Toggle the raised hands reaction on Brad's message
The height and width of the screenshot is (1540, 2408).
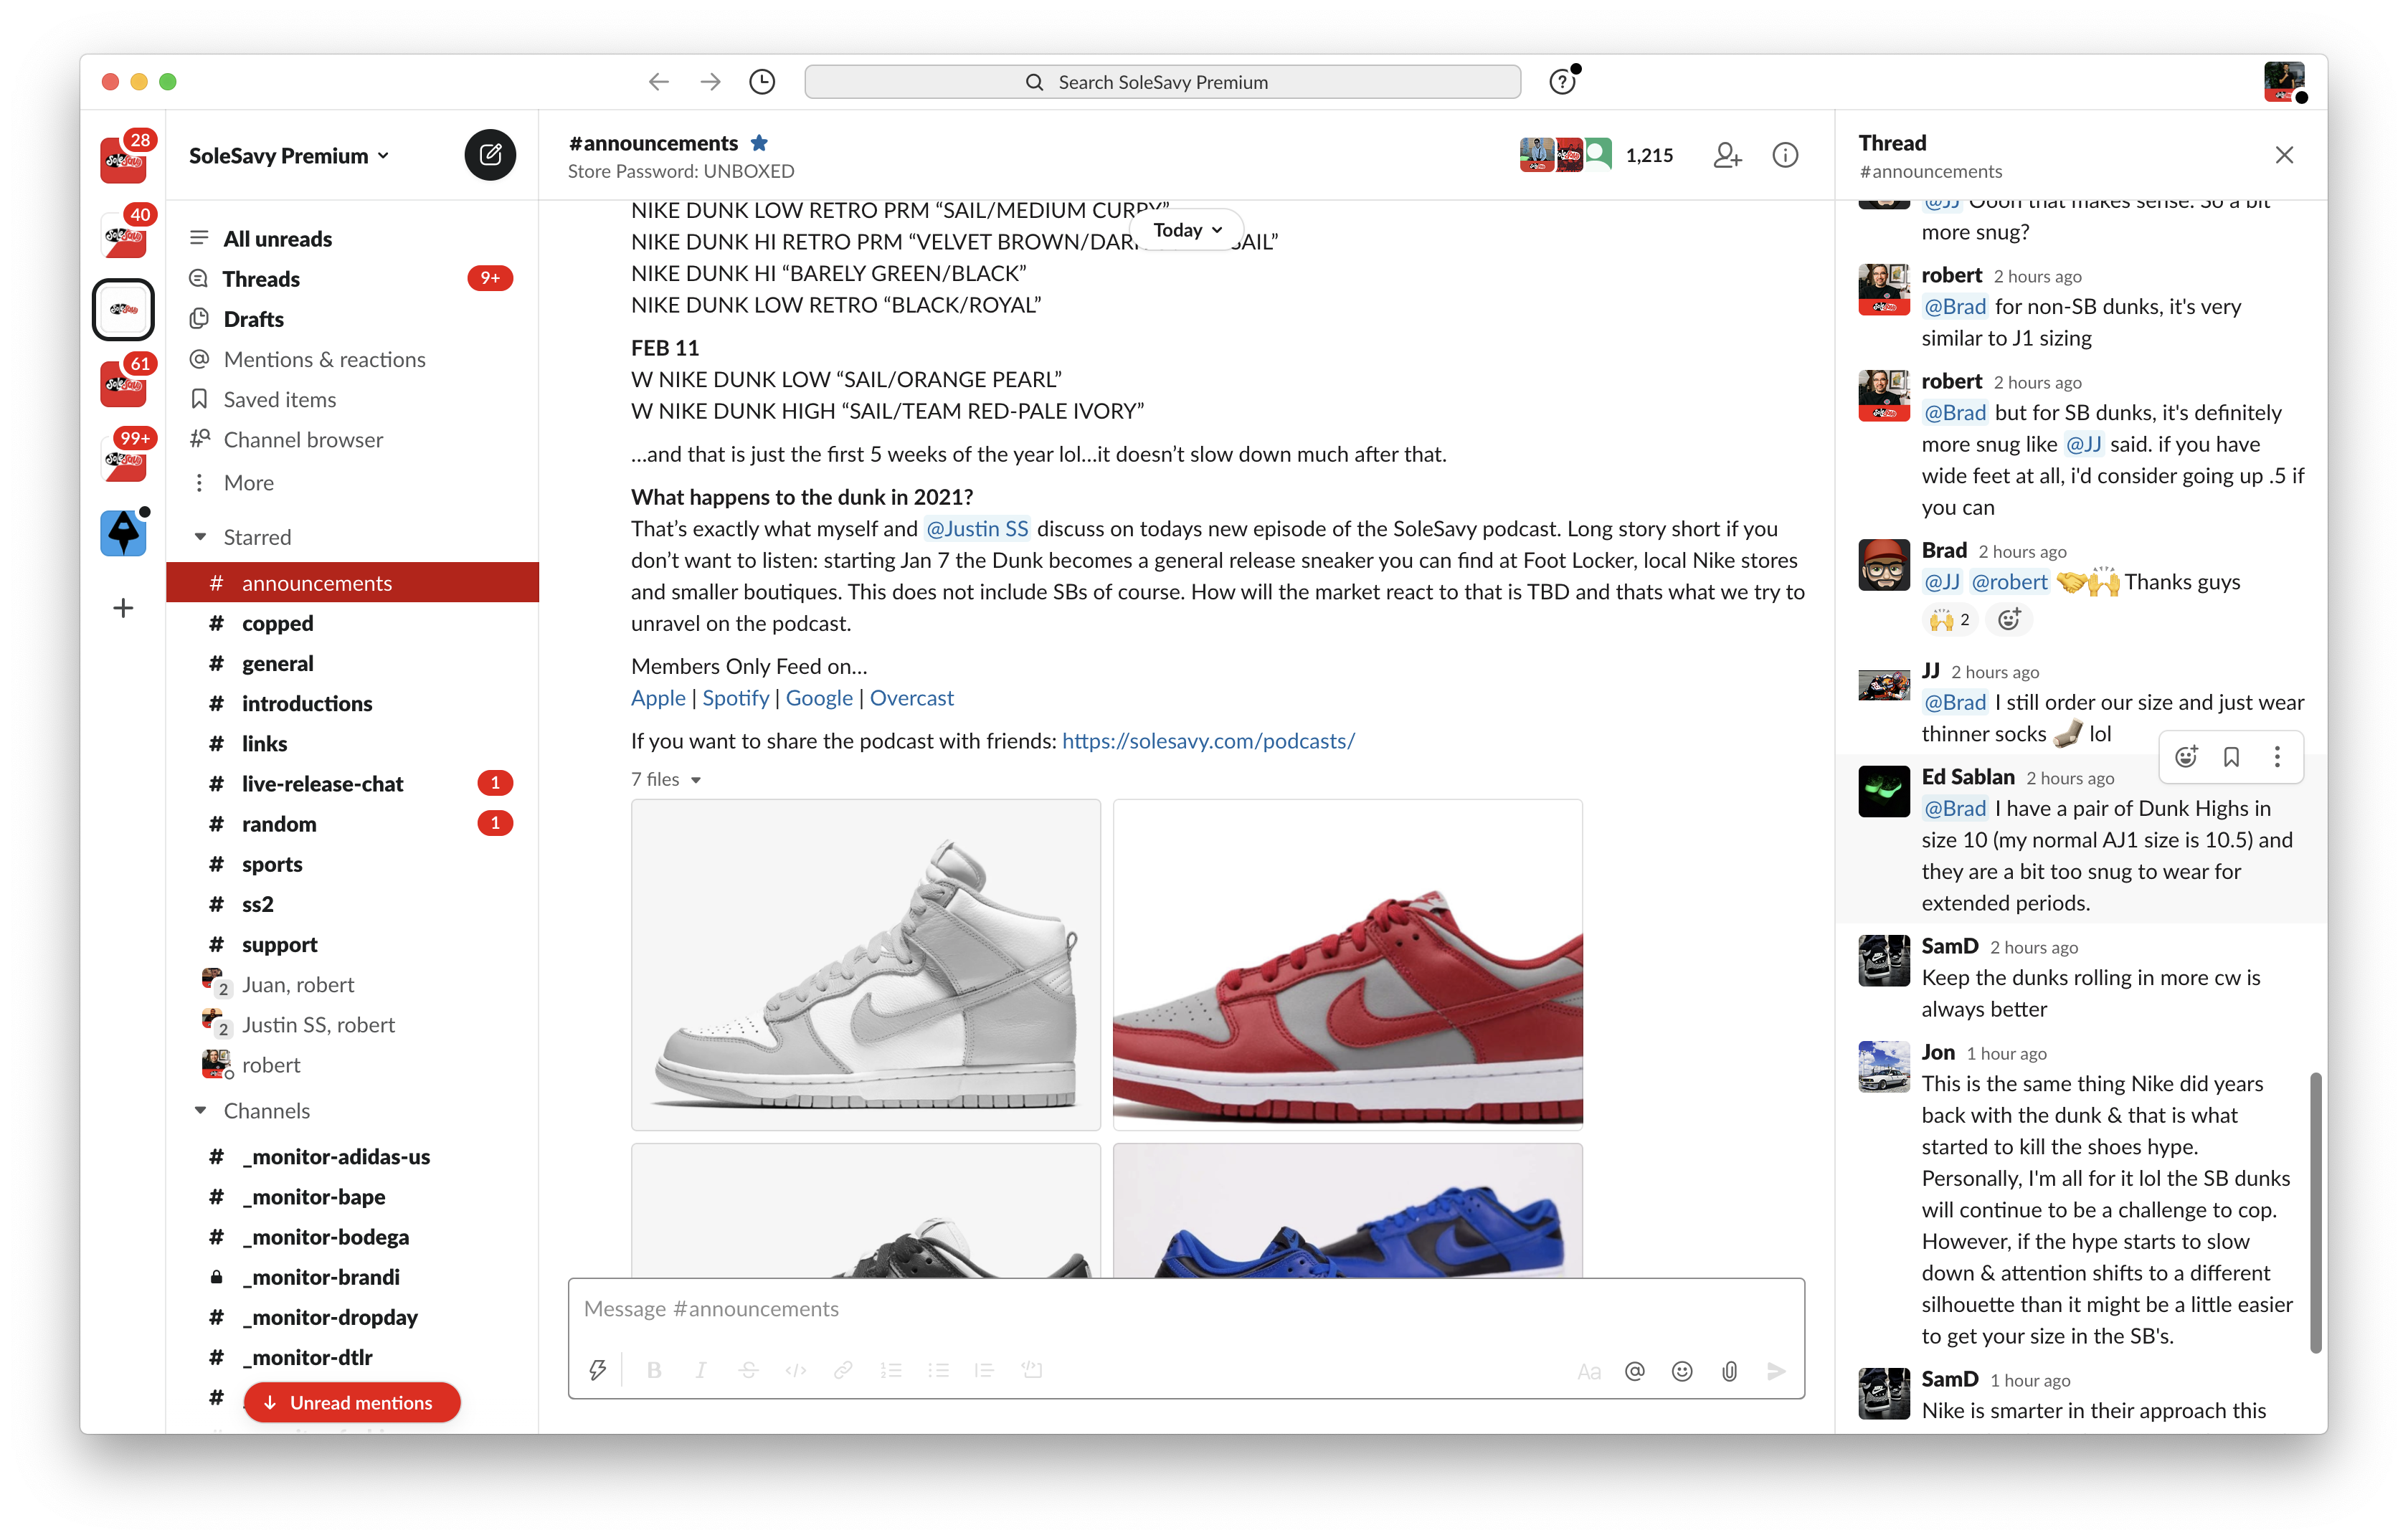[1949, 620]
